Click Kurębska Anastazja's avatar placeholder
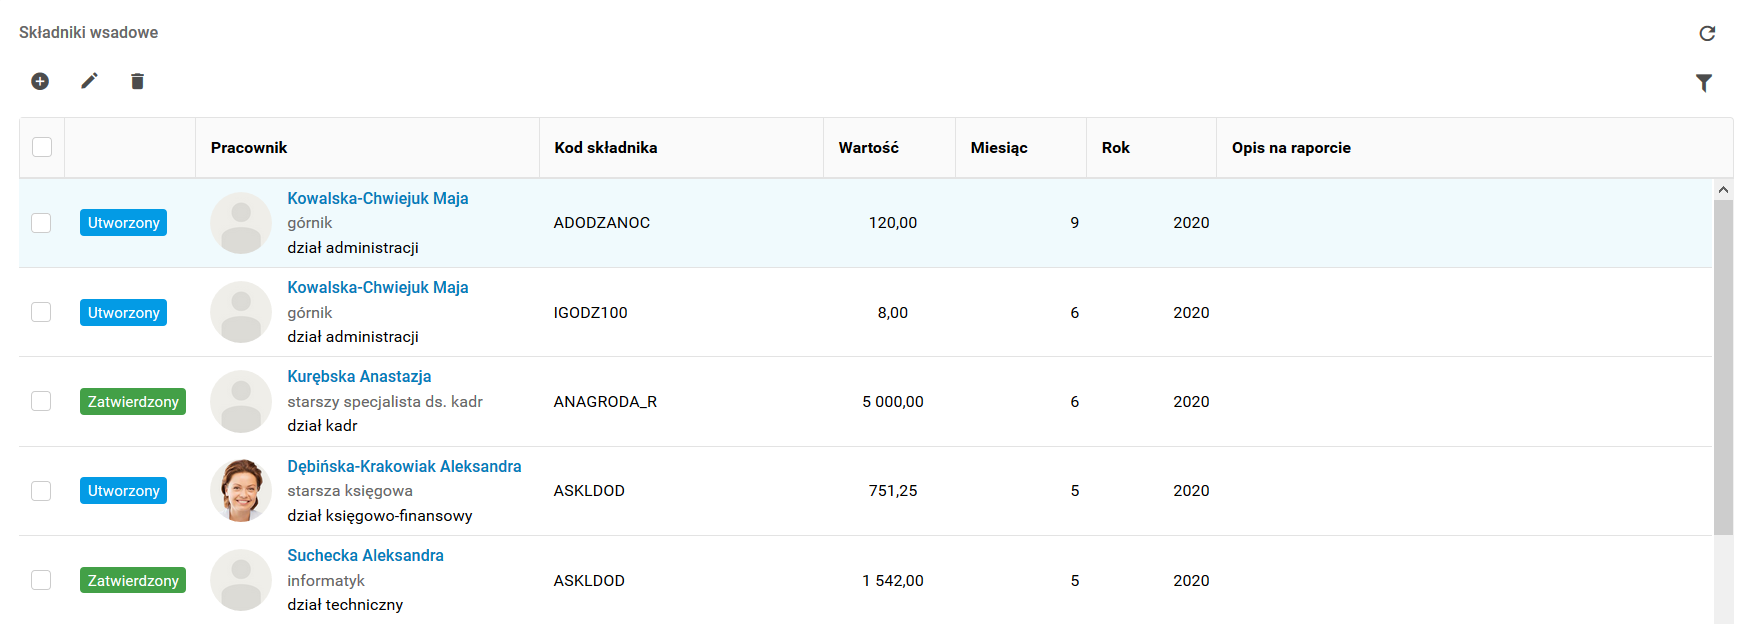This screenshot has height=624, width=1750. [x=241, y=402]
